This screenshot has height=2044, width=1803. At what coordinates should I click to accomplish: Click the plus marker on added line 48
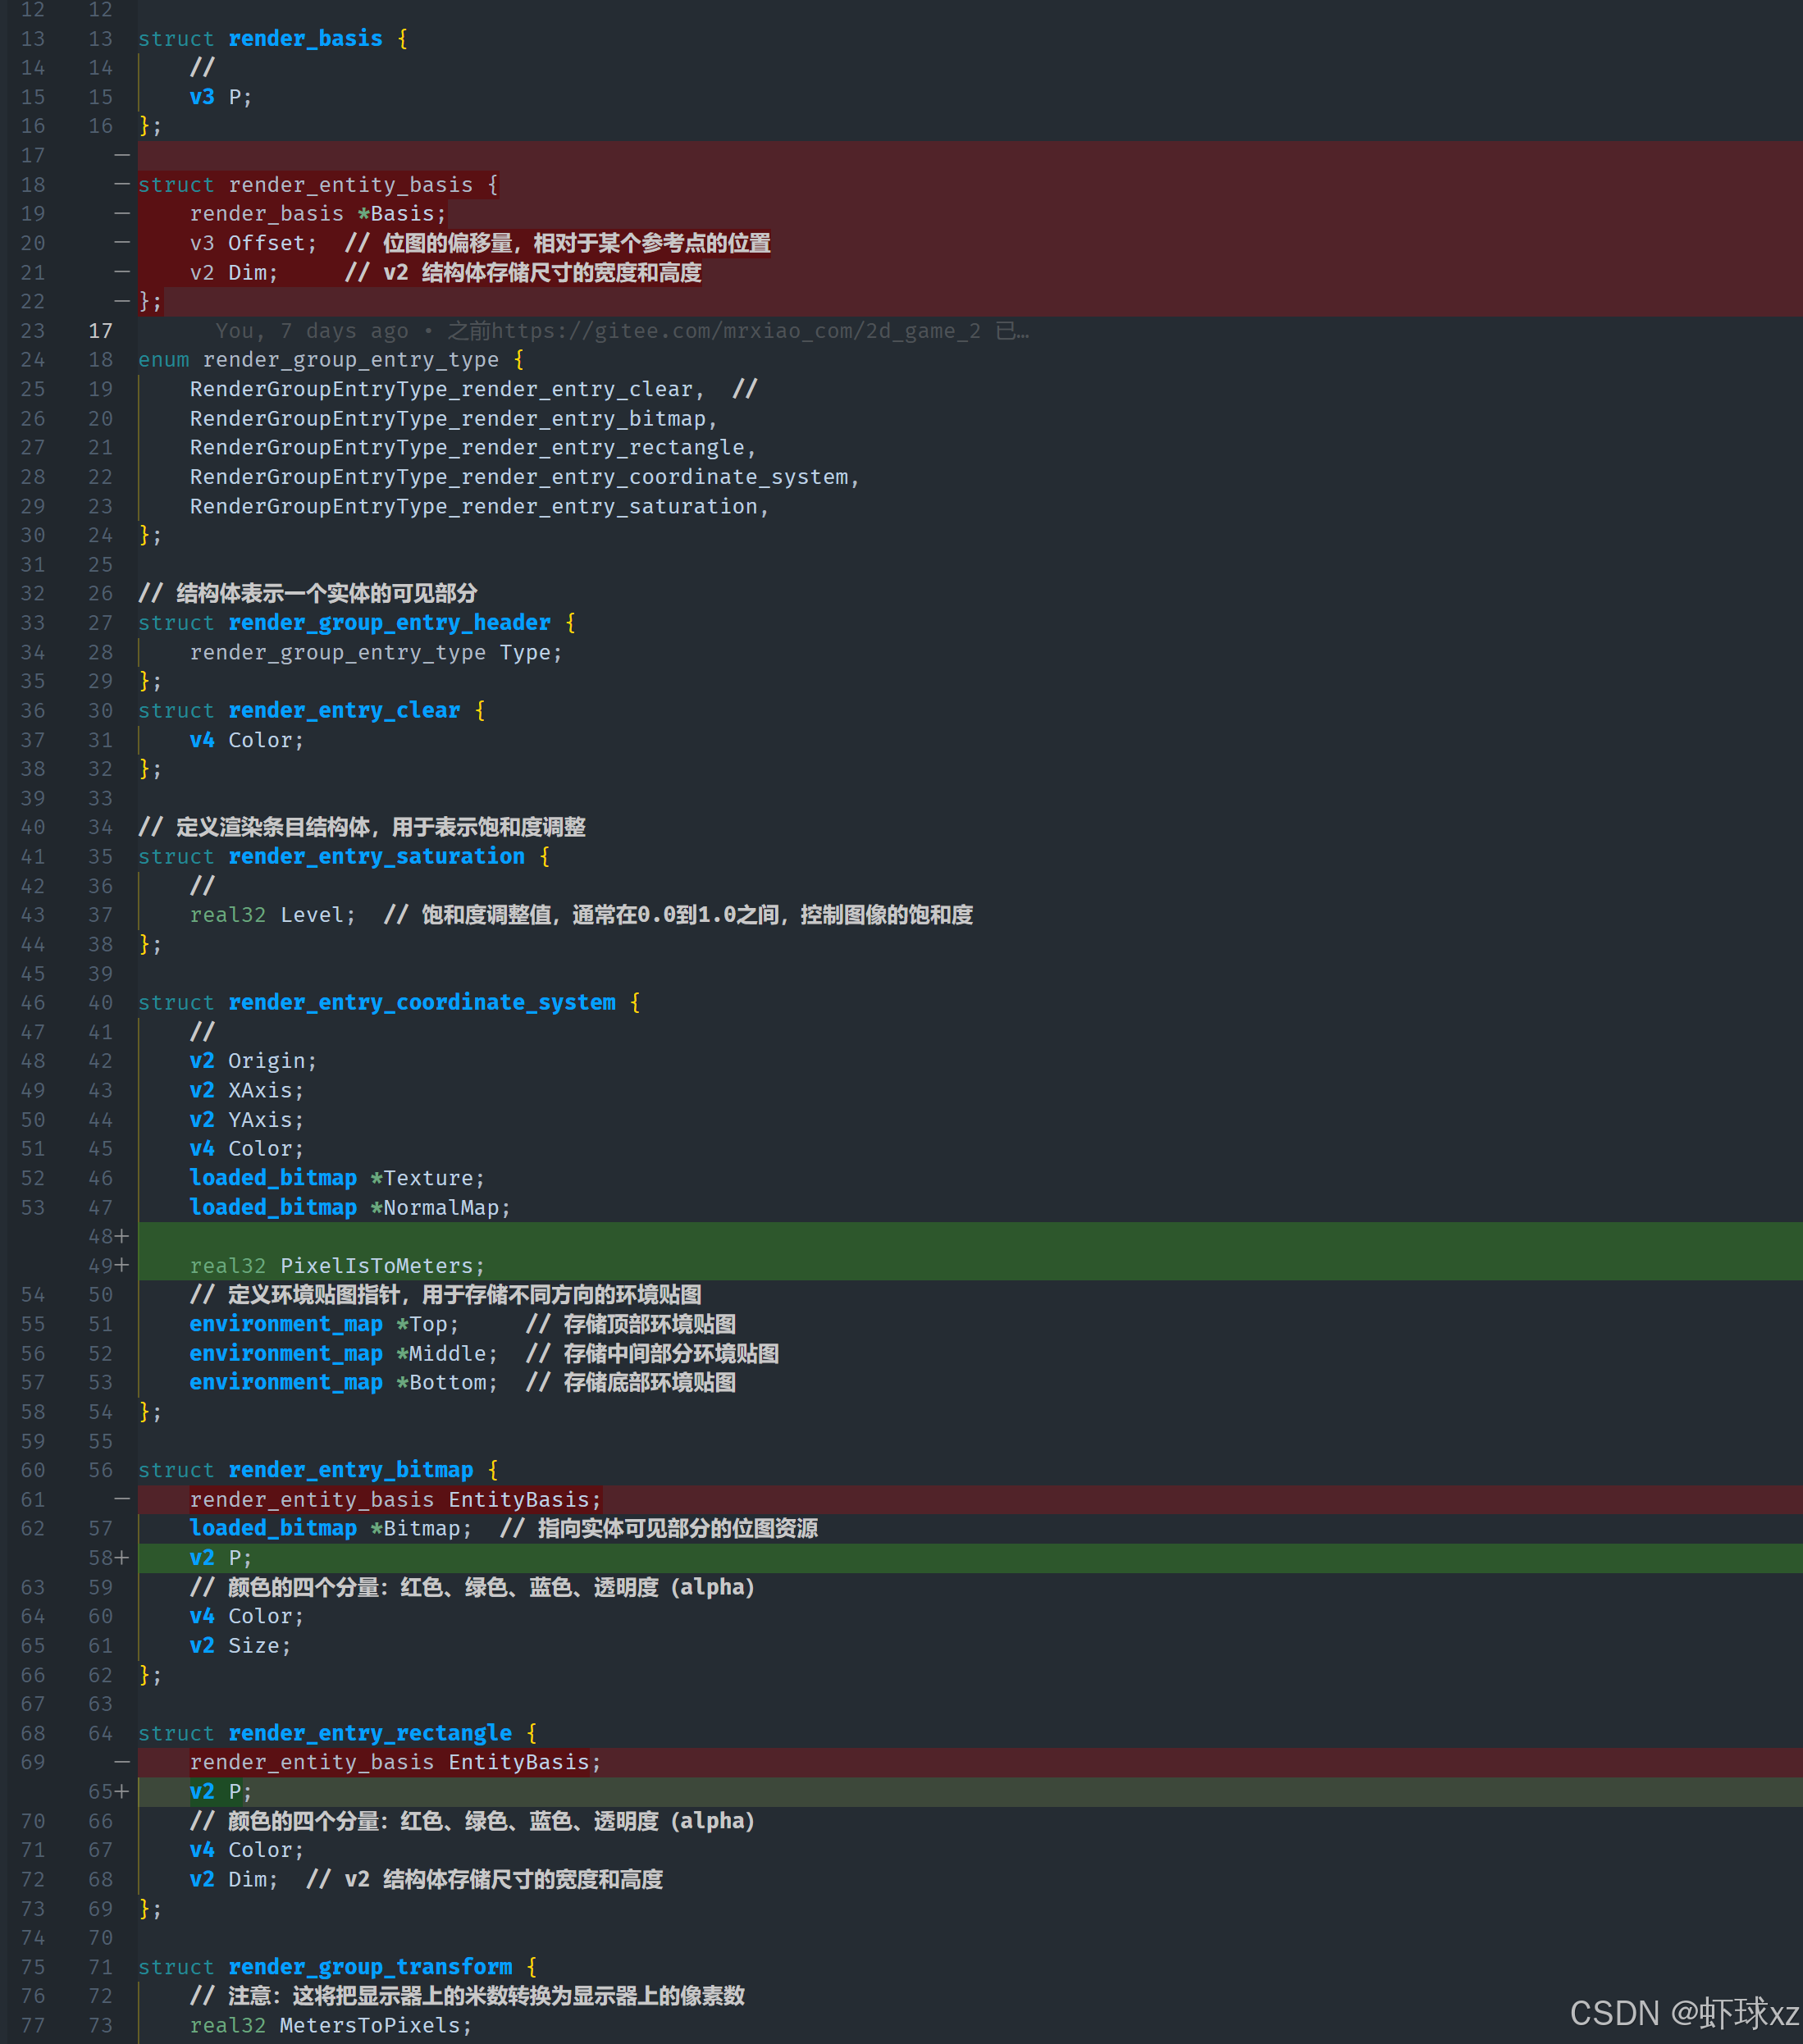122,1236
